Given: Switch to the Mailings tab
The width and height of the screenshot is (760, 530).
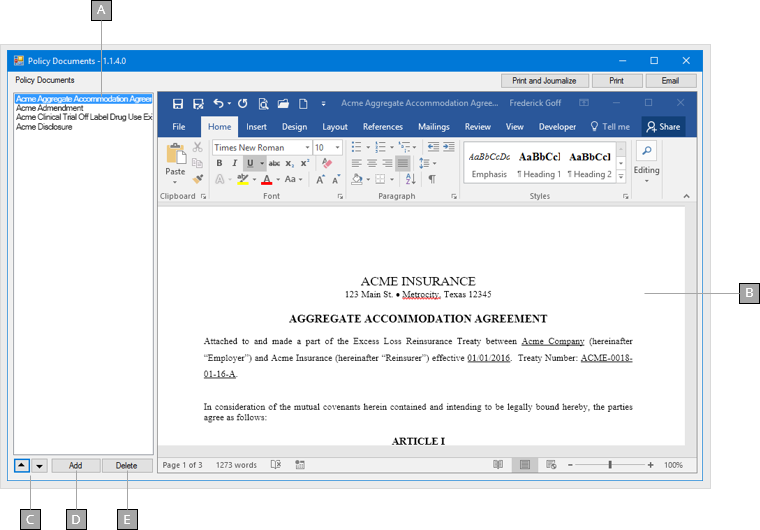Looking at the screenshot, I should tap(433, 127).
